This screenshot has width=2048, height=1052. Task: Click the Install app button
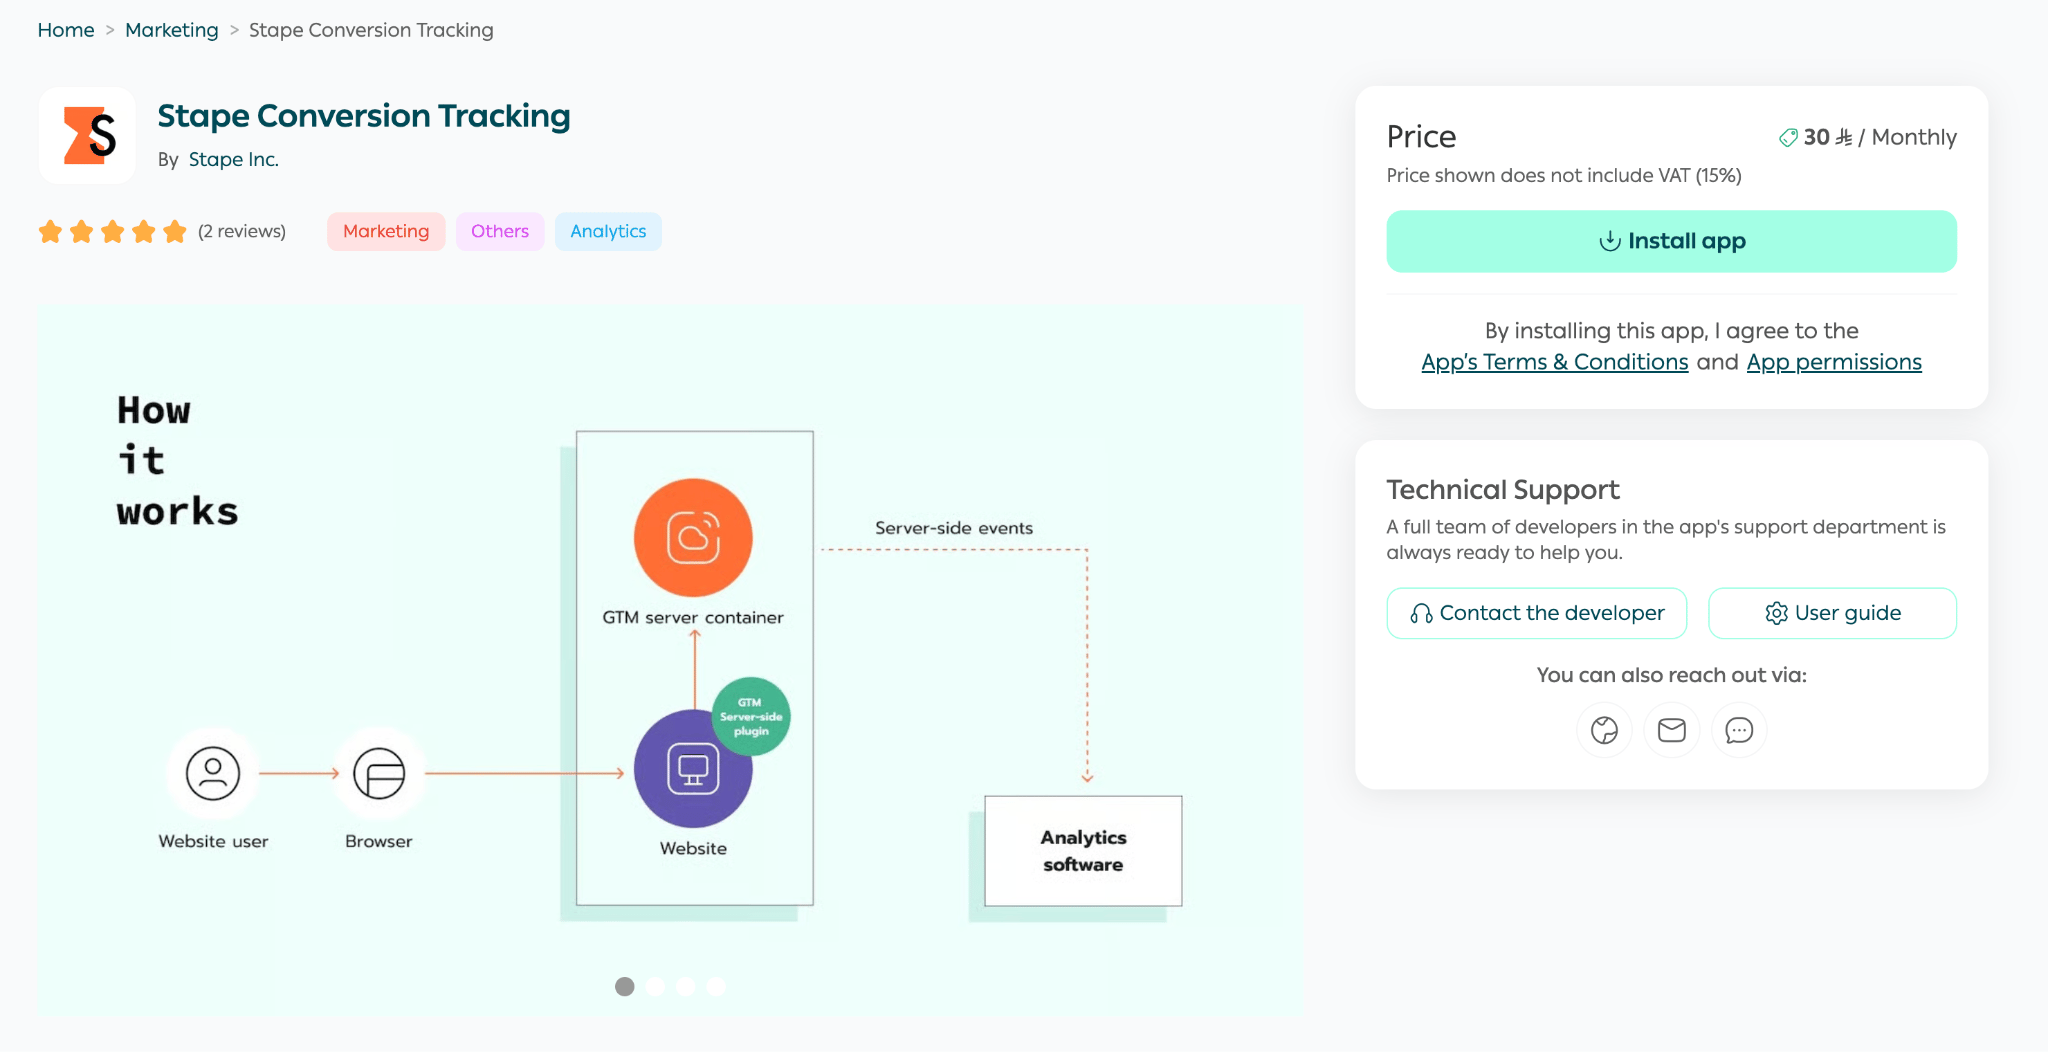(1672, 241)
